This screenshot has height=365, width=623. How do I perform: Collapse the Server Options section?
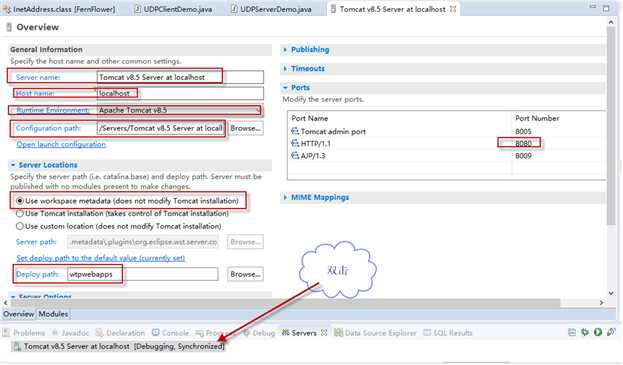[13, 297]
